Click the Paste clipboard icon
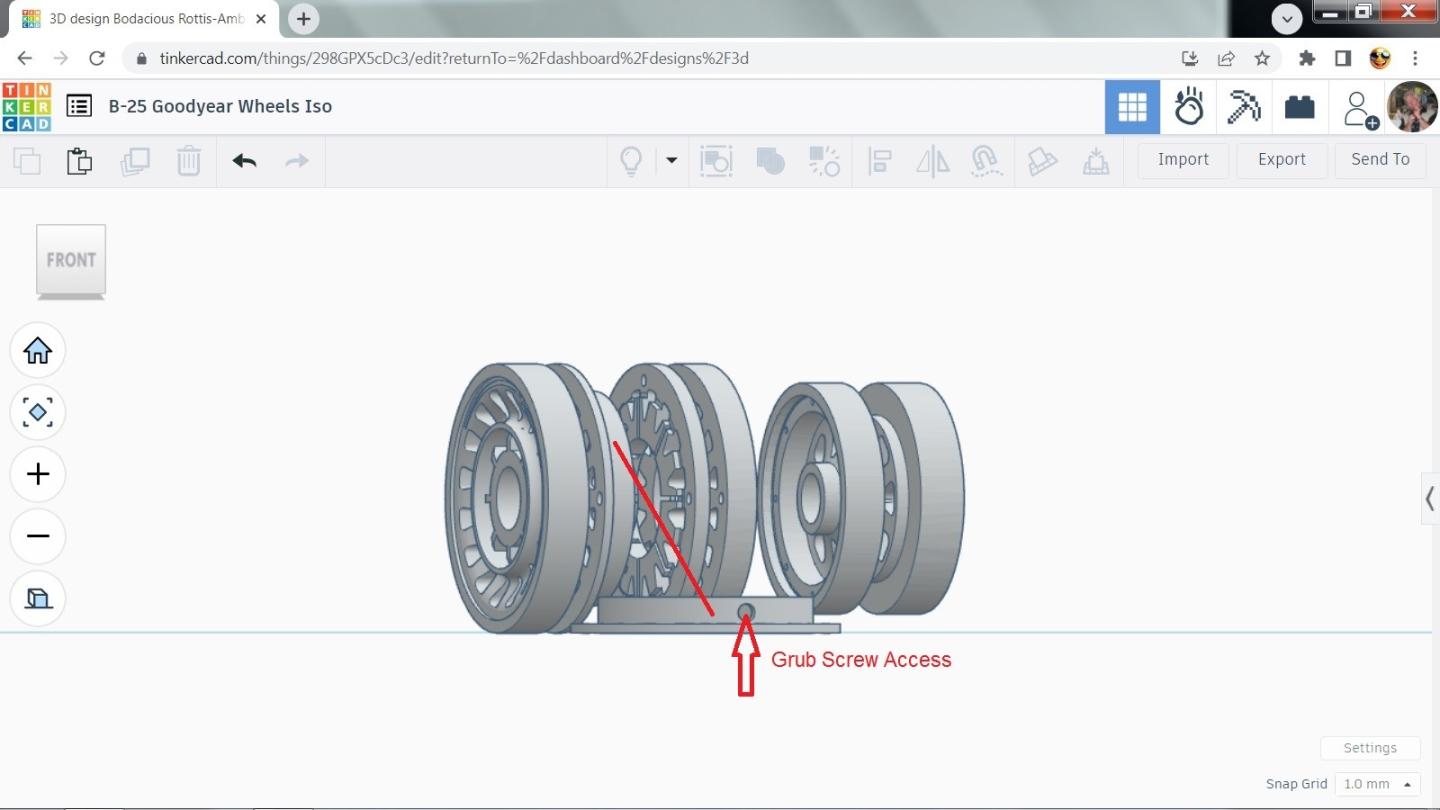 point(80,160)
